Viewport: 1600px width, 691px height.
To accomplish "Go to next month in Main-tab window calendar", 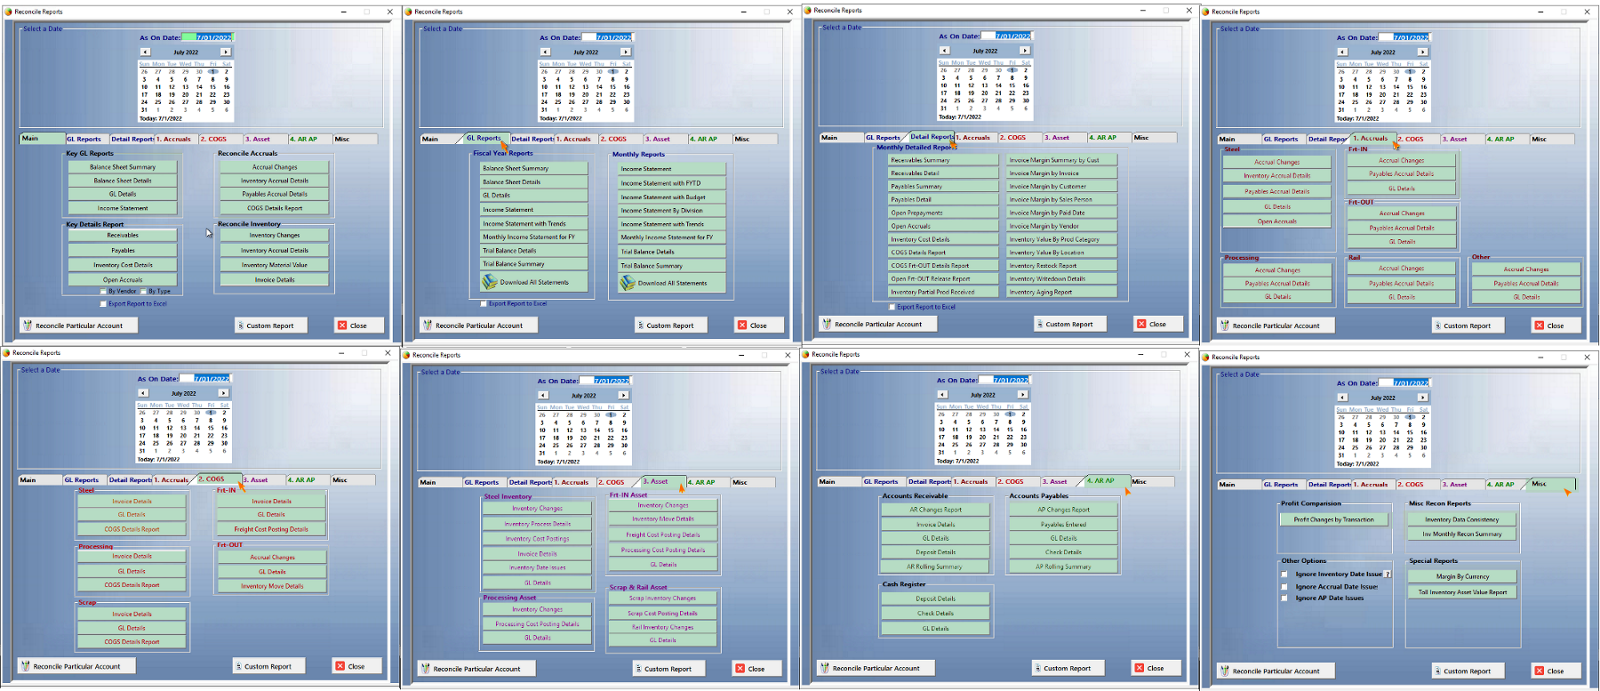I will [x=226, y=52].
